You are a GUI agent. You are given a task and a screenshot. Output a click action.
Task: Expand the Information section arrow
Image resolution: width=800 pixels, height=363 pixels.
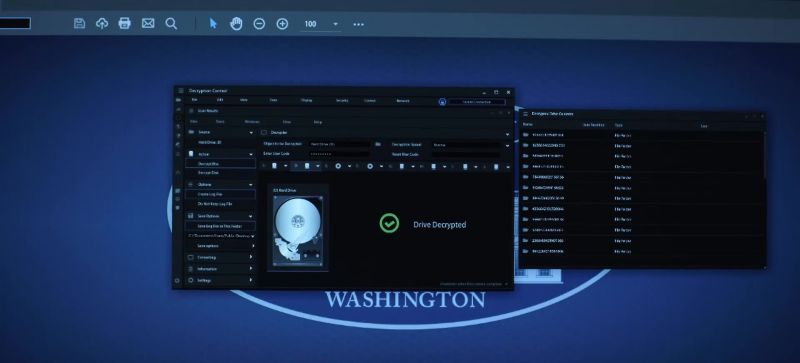[252, 269]
